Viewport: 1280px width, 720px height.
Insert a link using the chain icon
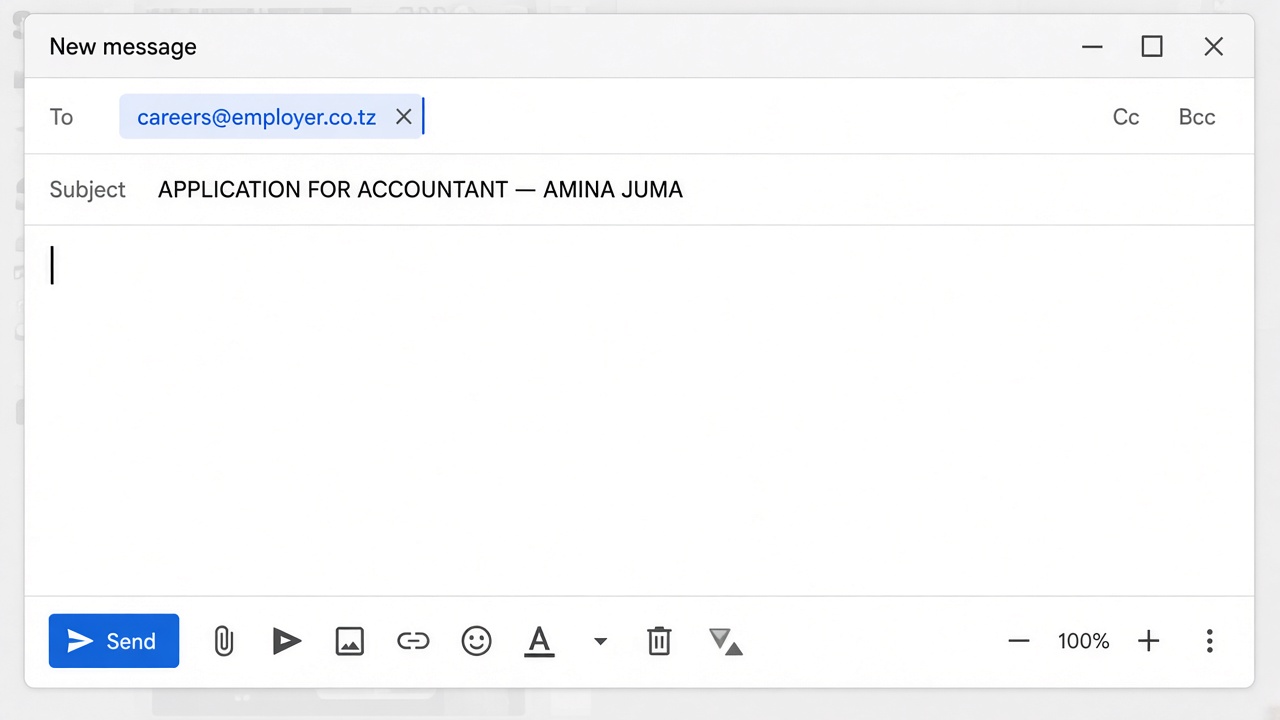point(413,641)
